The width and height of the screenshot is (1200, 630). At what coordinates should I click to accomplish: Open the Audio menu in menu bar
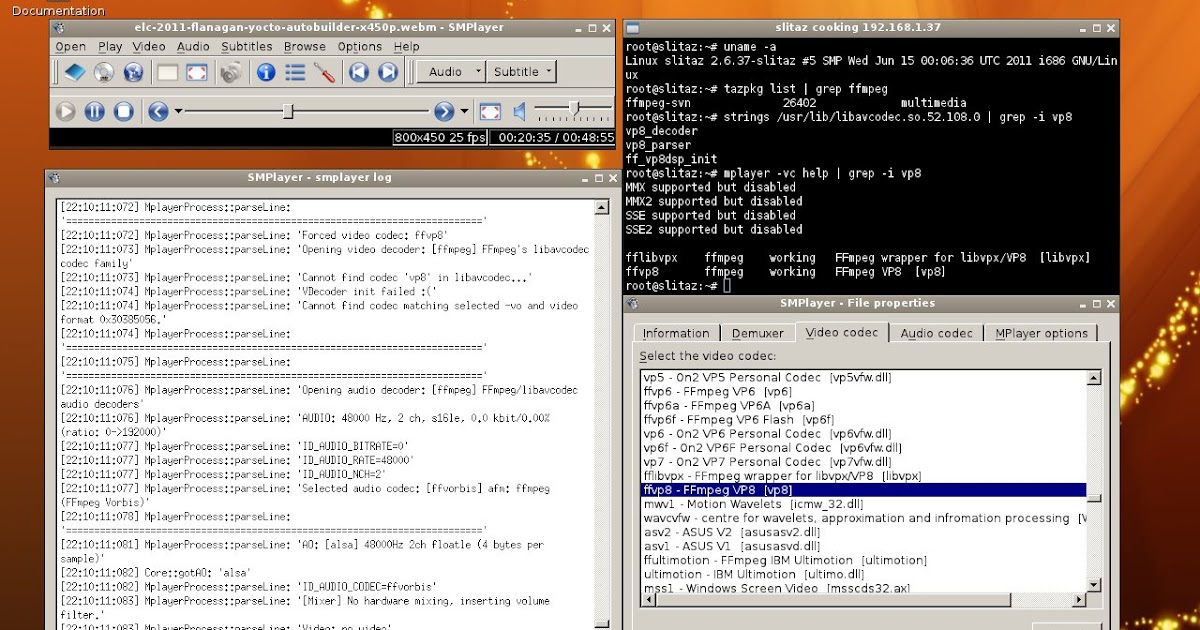pyautogui.click(x=193, y=47)
